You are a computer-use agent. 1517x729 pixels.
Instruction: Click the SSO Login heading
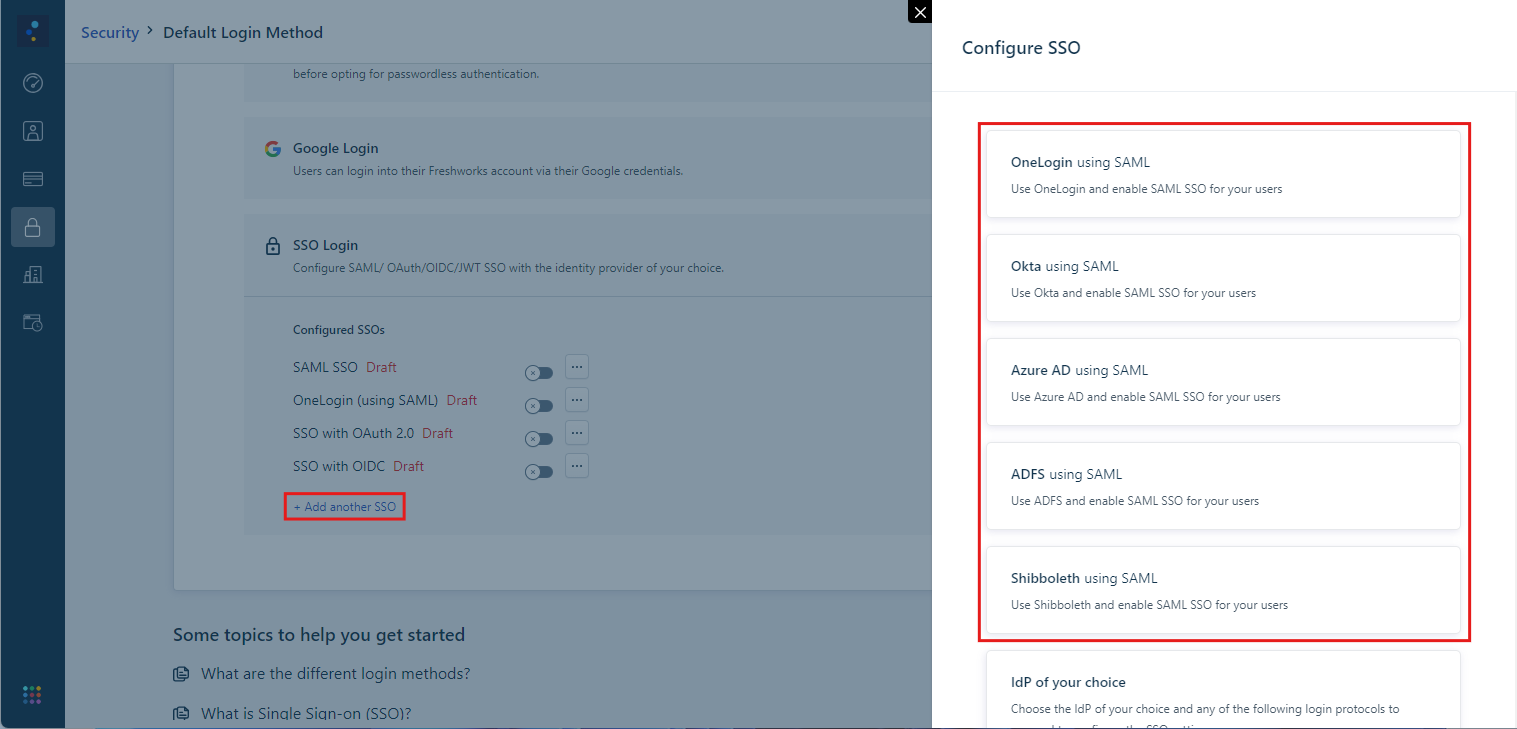(x=325, y=245)
